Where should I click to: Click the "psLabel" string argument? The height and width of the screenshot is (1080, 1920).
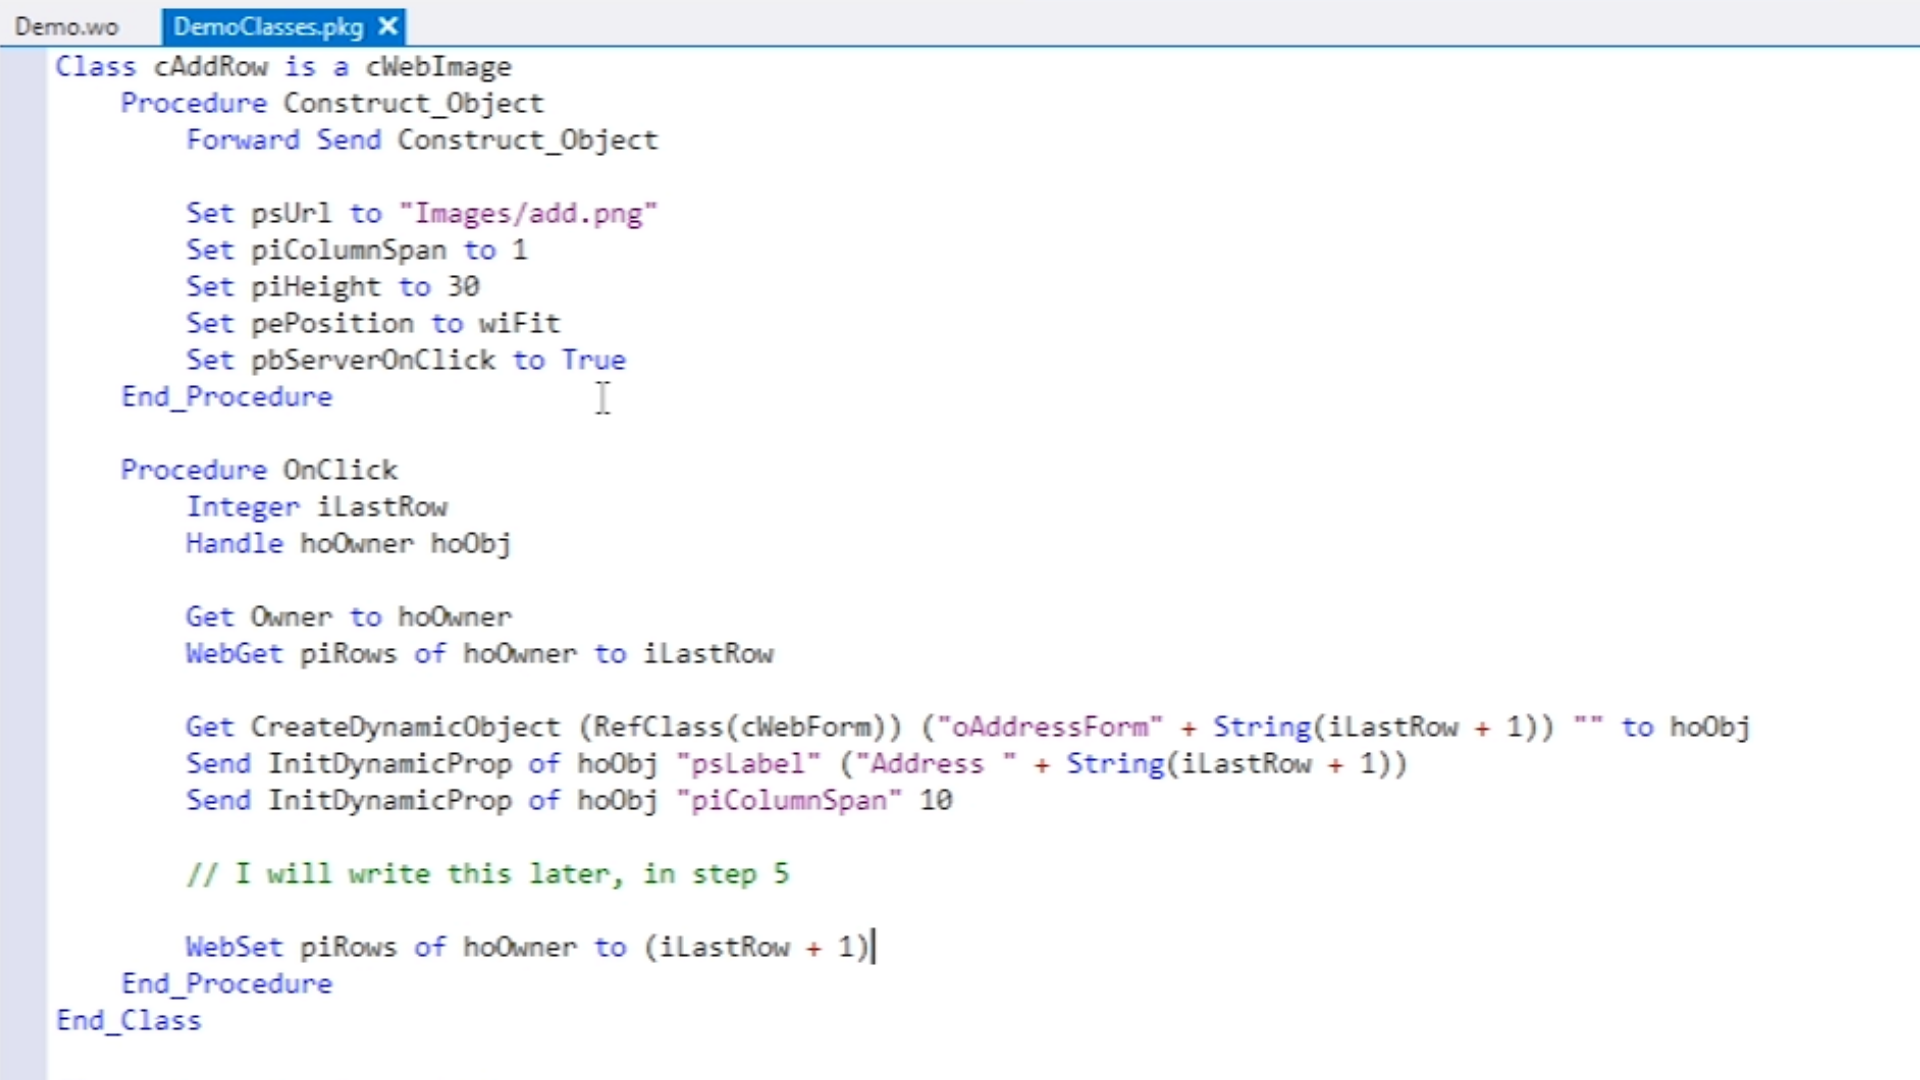point(748,764)
